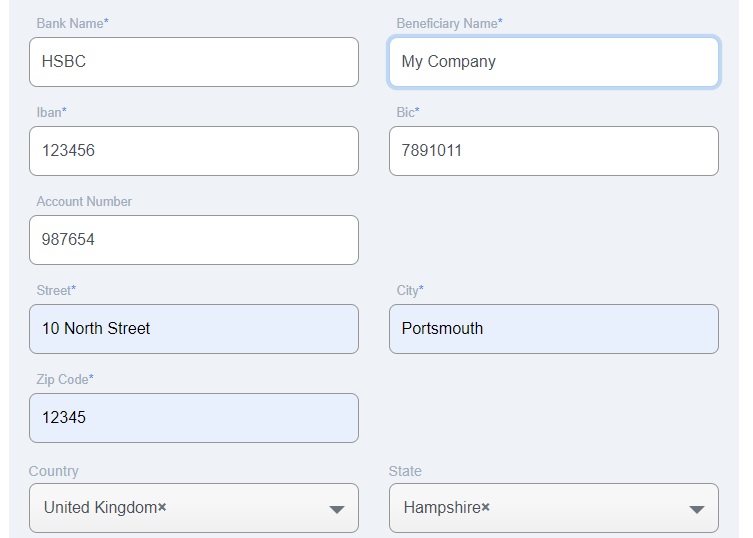Select the City field containing Portsmouth
Screen dimensions: 753x538
tap(553, 329)
